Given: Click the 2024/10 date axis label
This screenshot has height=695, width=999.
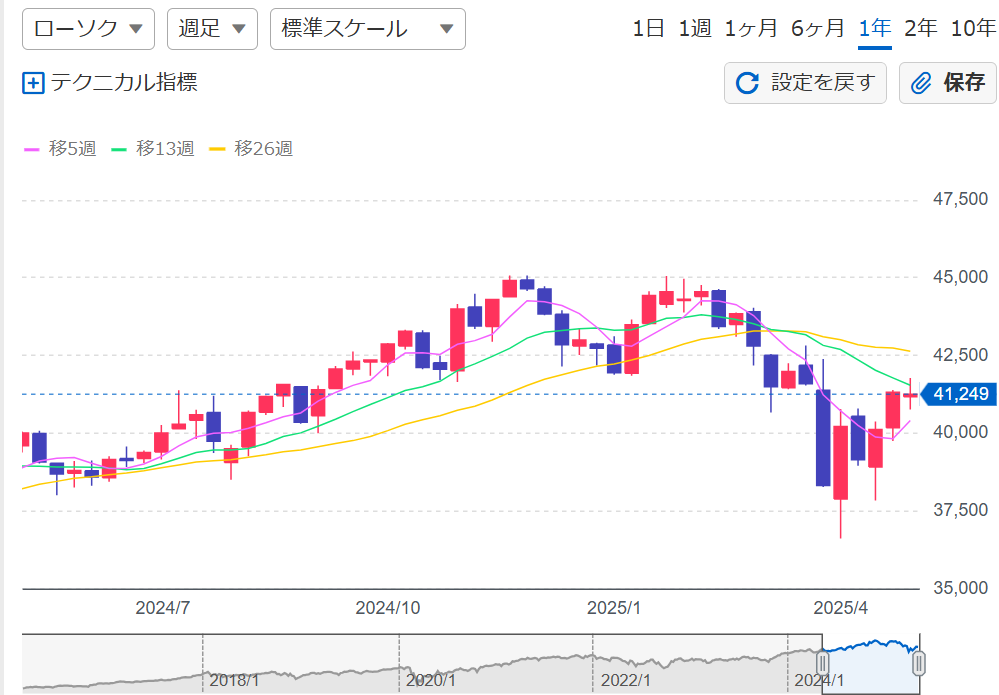Looking at the screenshot, I should click(388, 608).
